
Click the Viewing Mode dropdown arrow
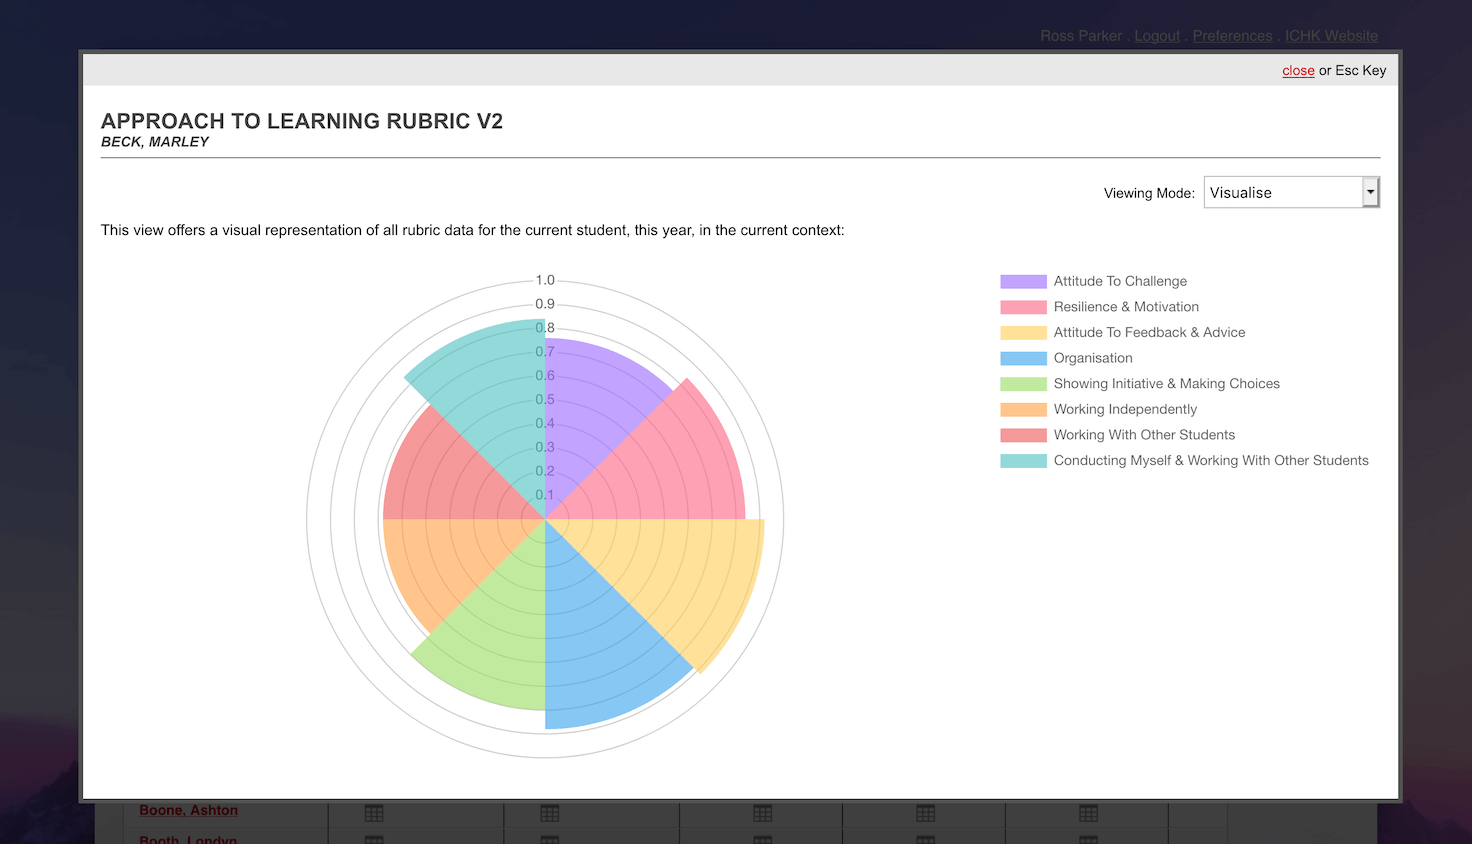click(x=1371, y=192)
